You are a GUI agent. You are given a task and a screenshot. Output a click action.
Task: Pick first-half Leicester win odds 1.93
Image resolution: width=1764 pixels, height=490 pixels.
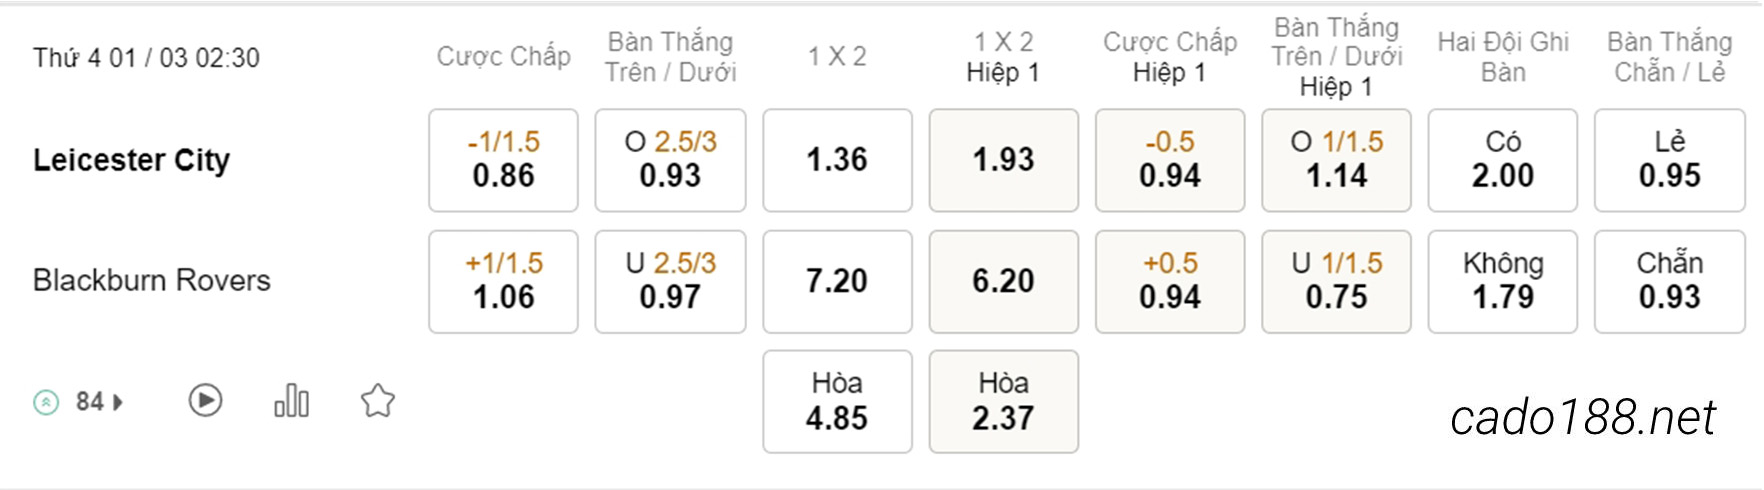coord(1003,160)
